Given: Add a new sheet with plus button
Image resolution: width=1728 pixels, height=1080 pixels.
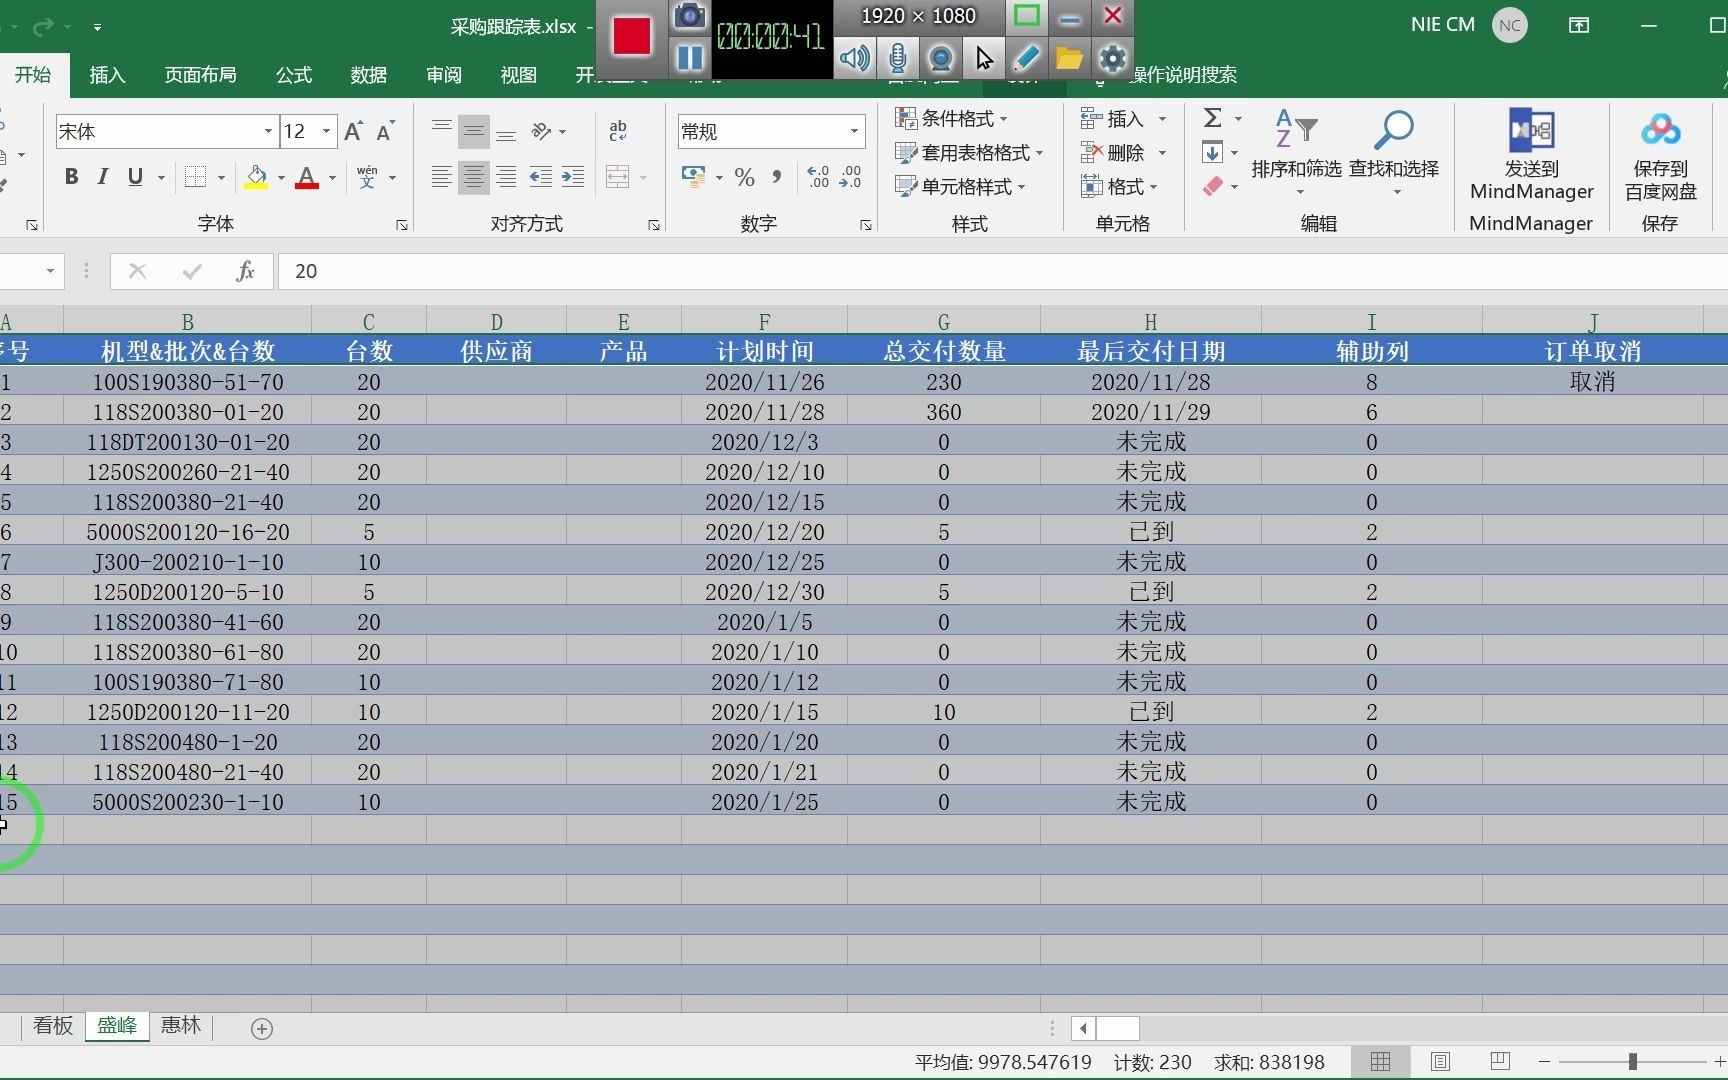Looking at the screenshot, I should coord(262,1028).
